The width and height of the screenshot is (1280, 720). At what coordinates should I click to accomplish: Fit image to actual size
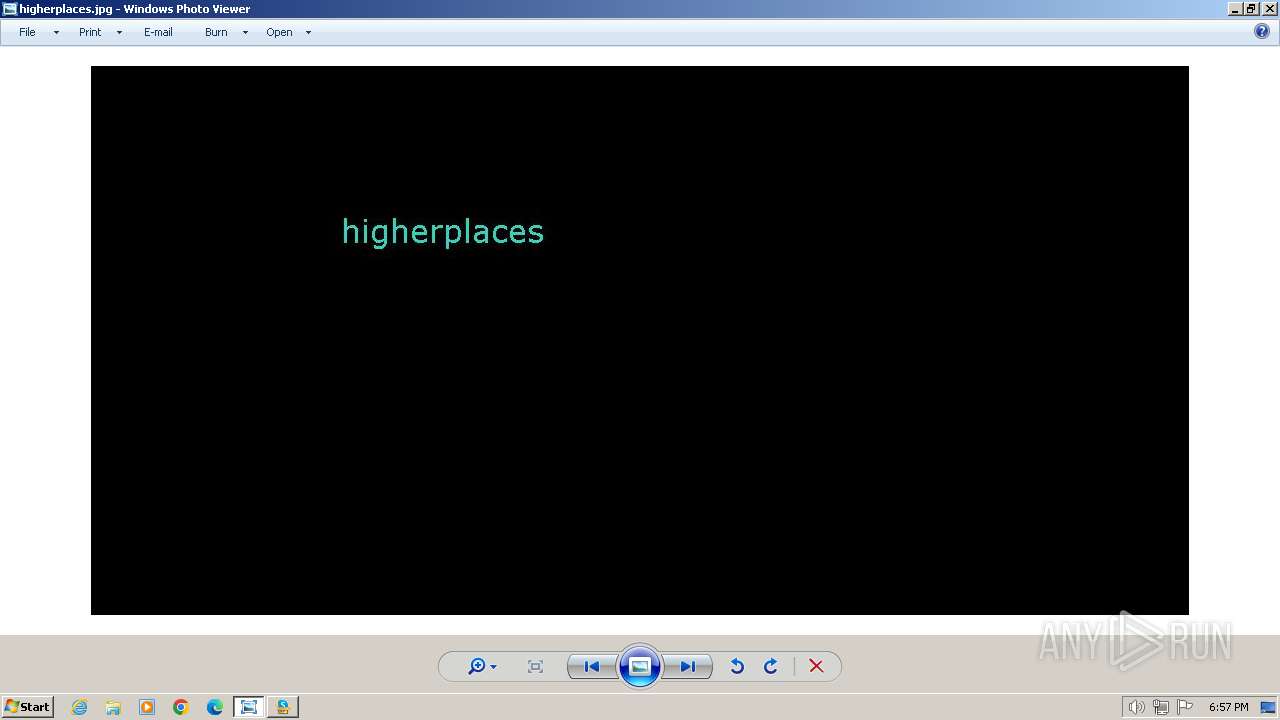535,666
